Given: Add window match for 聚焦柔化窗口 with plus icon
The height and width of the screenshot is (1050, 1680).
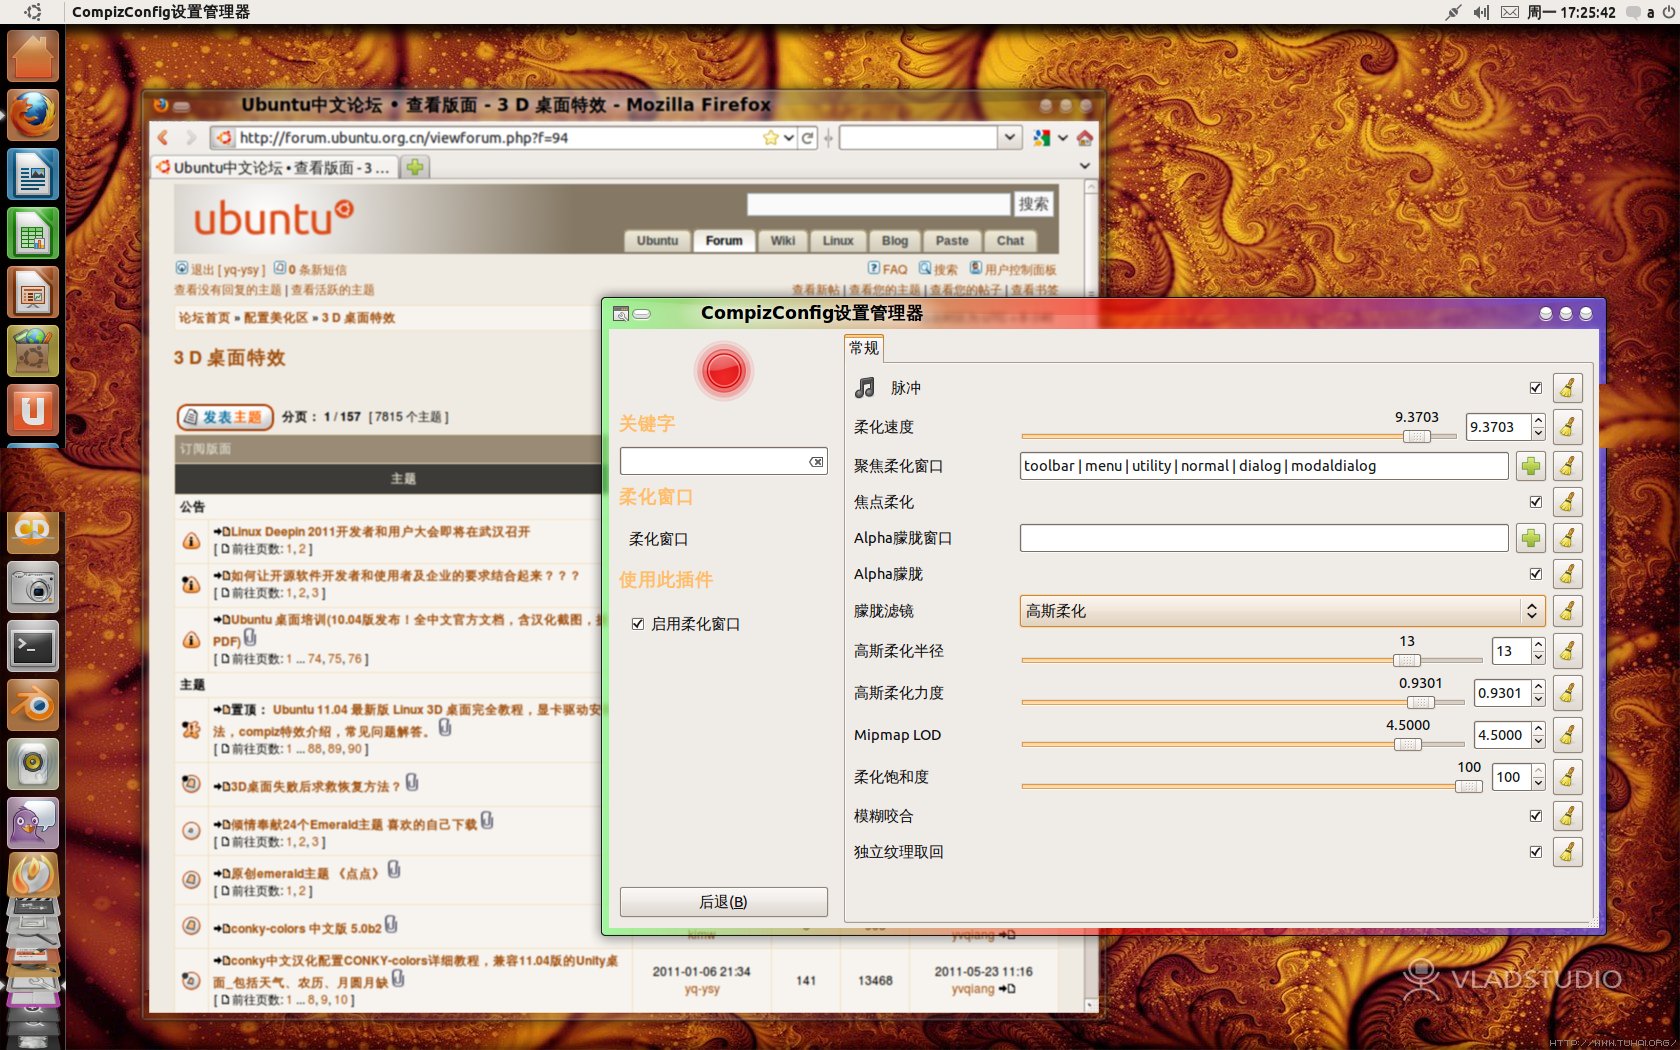Looking at the screenshot, I should coord(1530,466).
